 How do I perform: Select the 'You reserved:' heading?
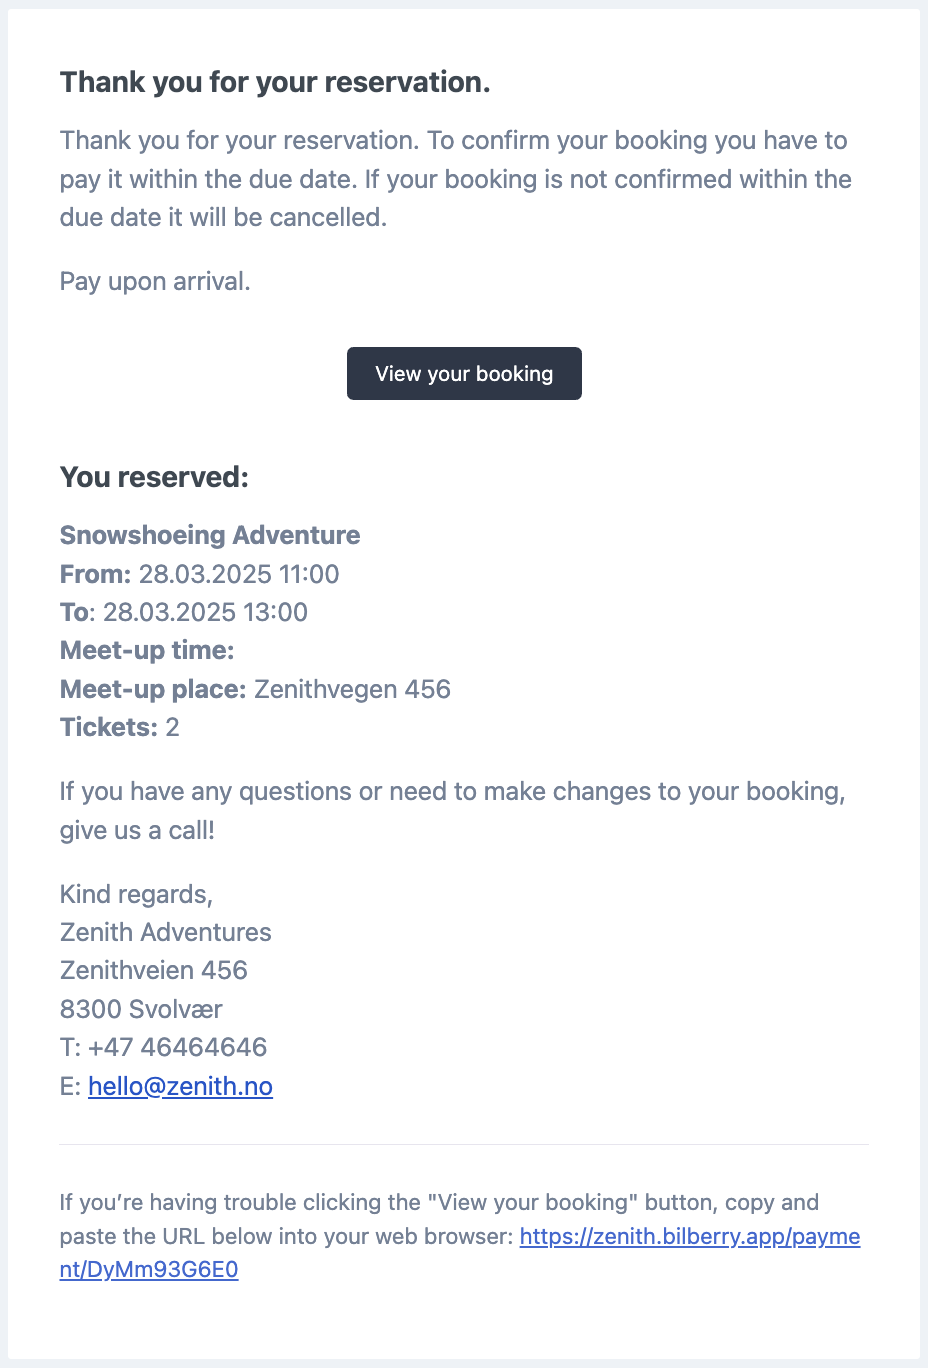(x=154, y=477)
